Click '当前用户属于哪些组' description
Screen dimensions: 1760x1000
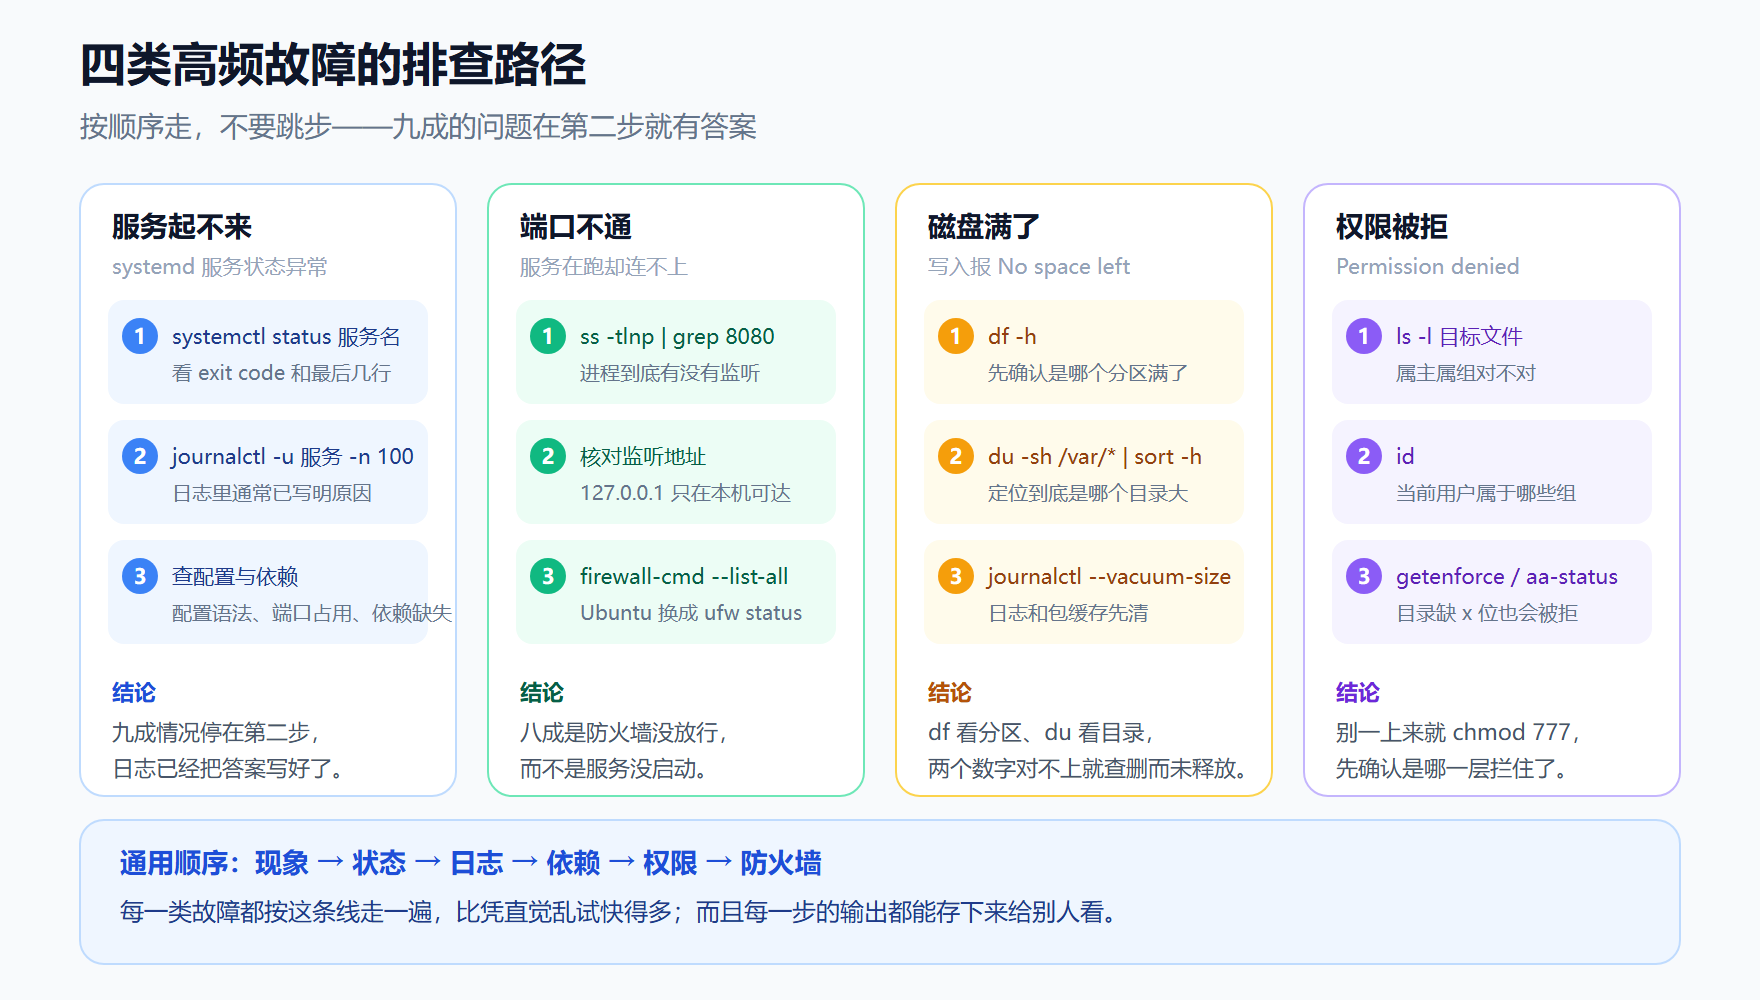[1486, 493]
